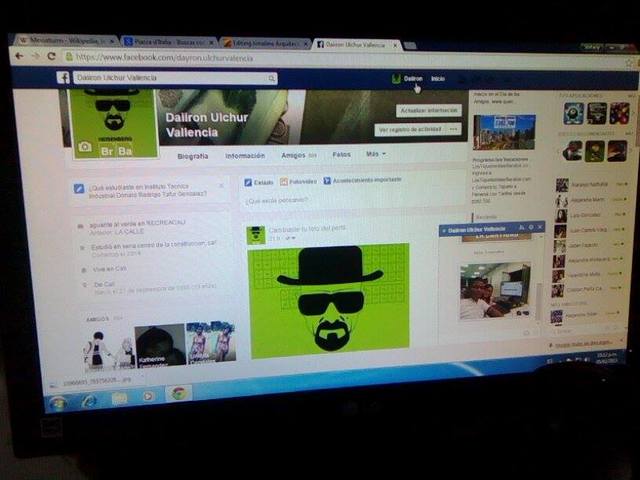
Task: Click the Dailron name link in the top bar
Action: [x=413, y=78]
